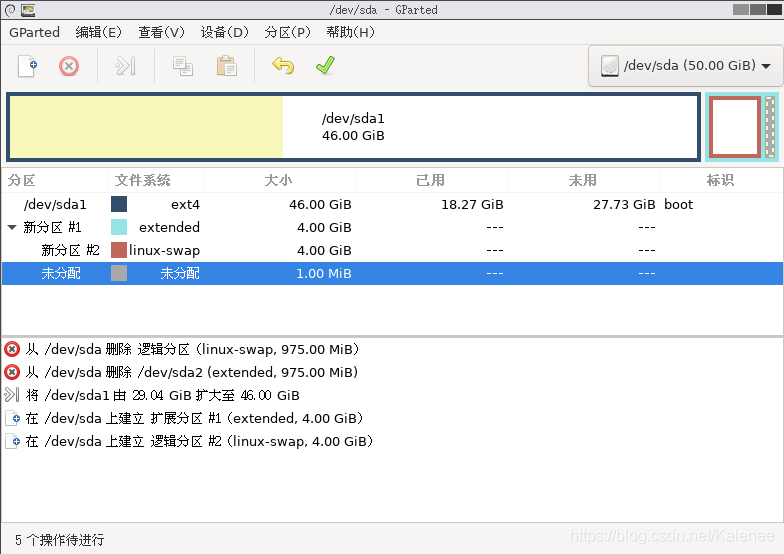The image size is (784, 554).
Task: Click the Copy partition toolbar icon
Action: pos(182,66)
